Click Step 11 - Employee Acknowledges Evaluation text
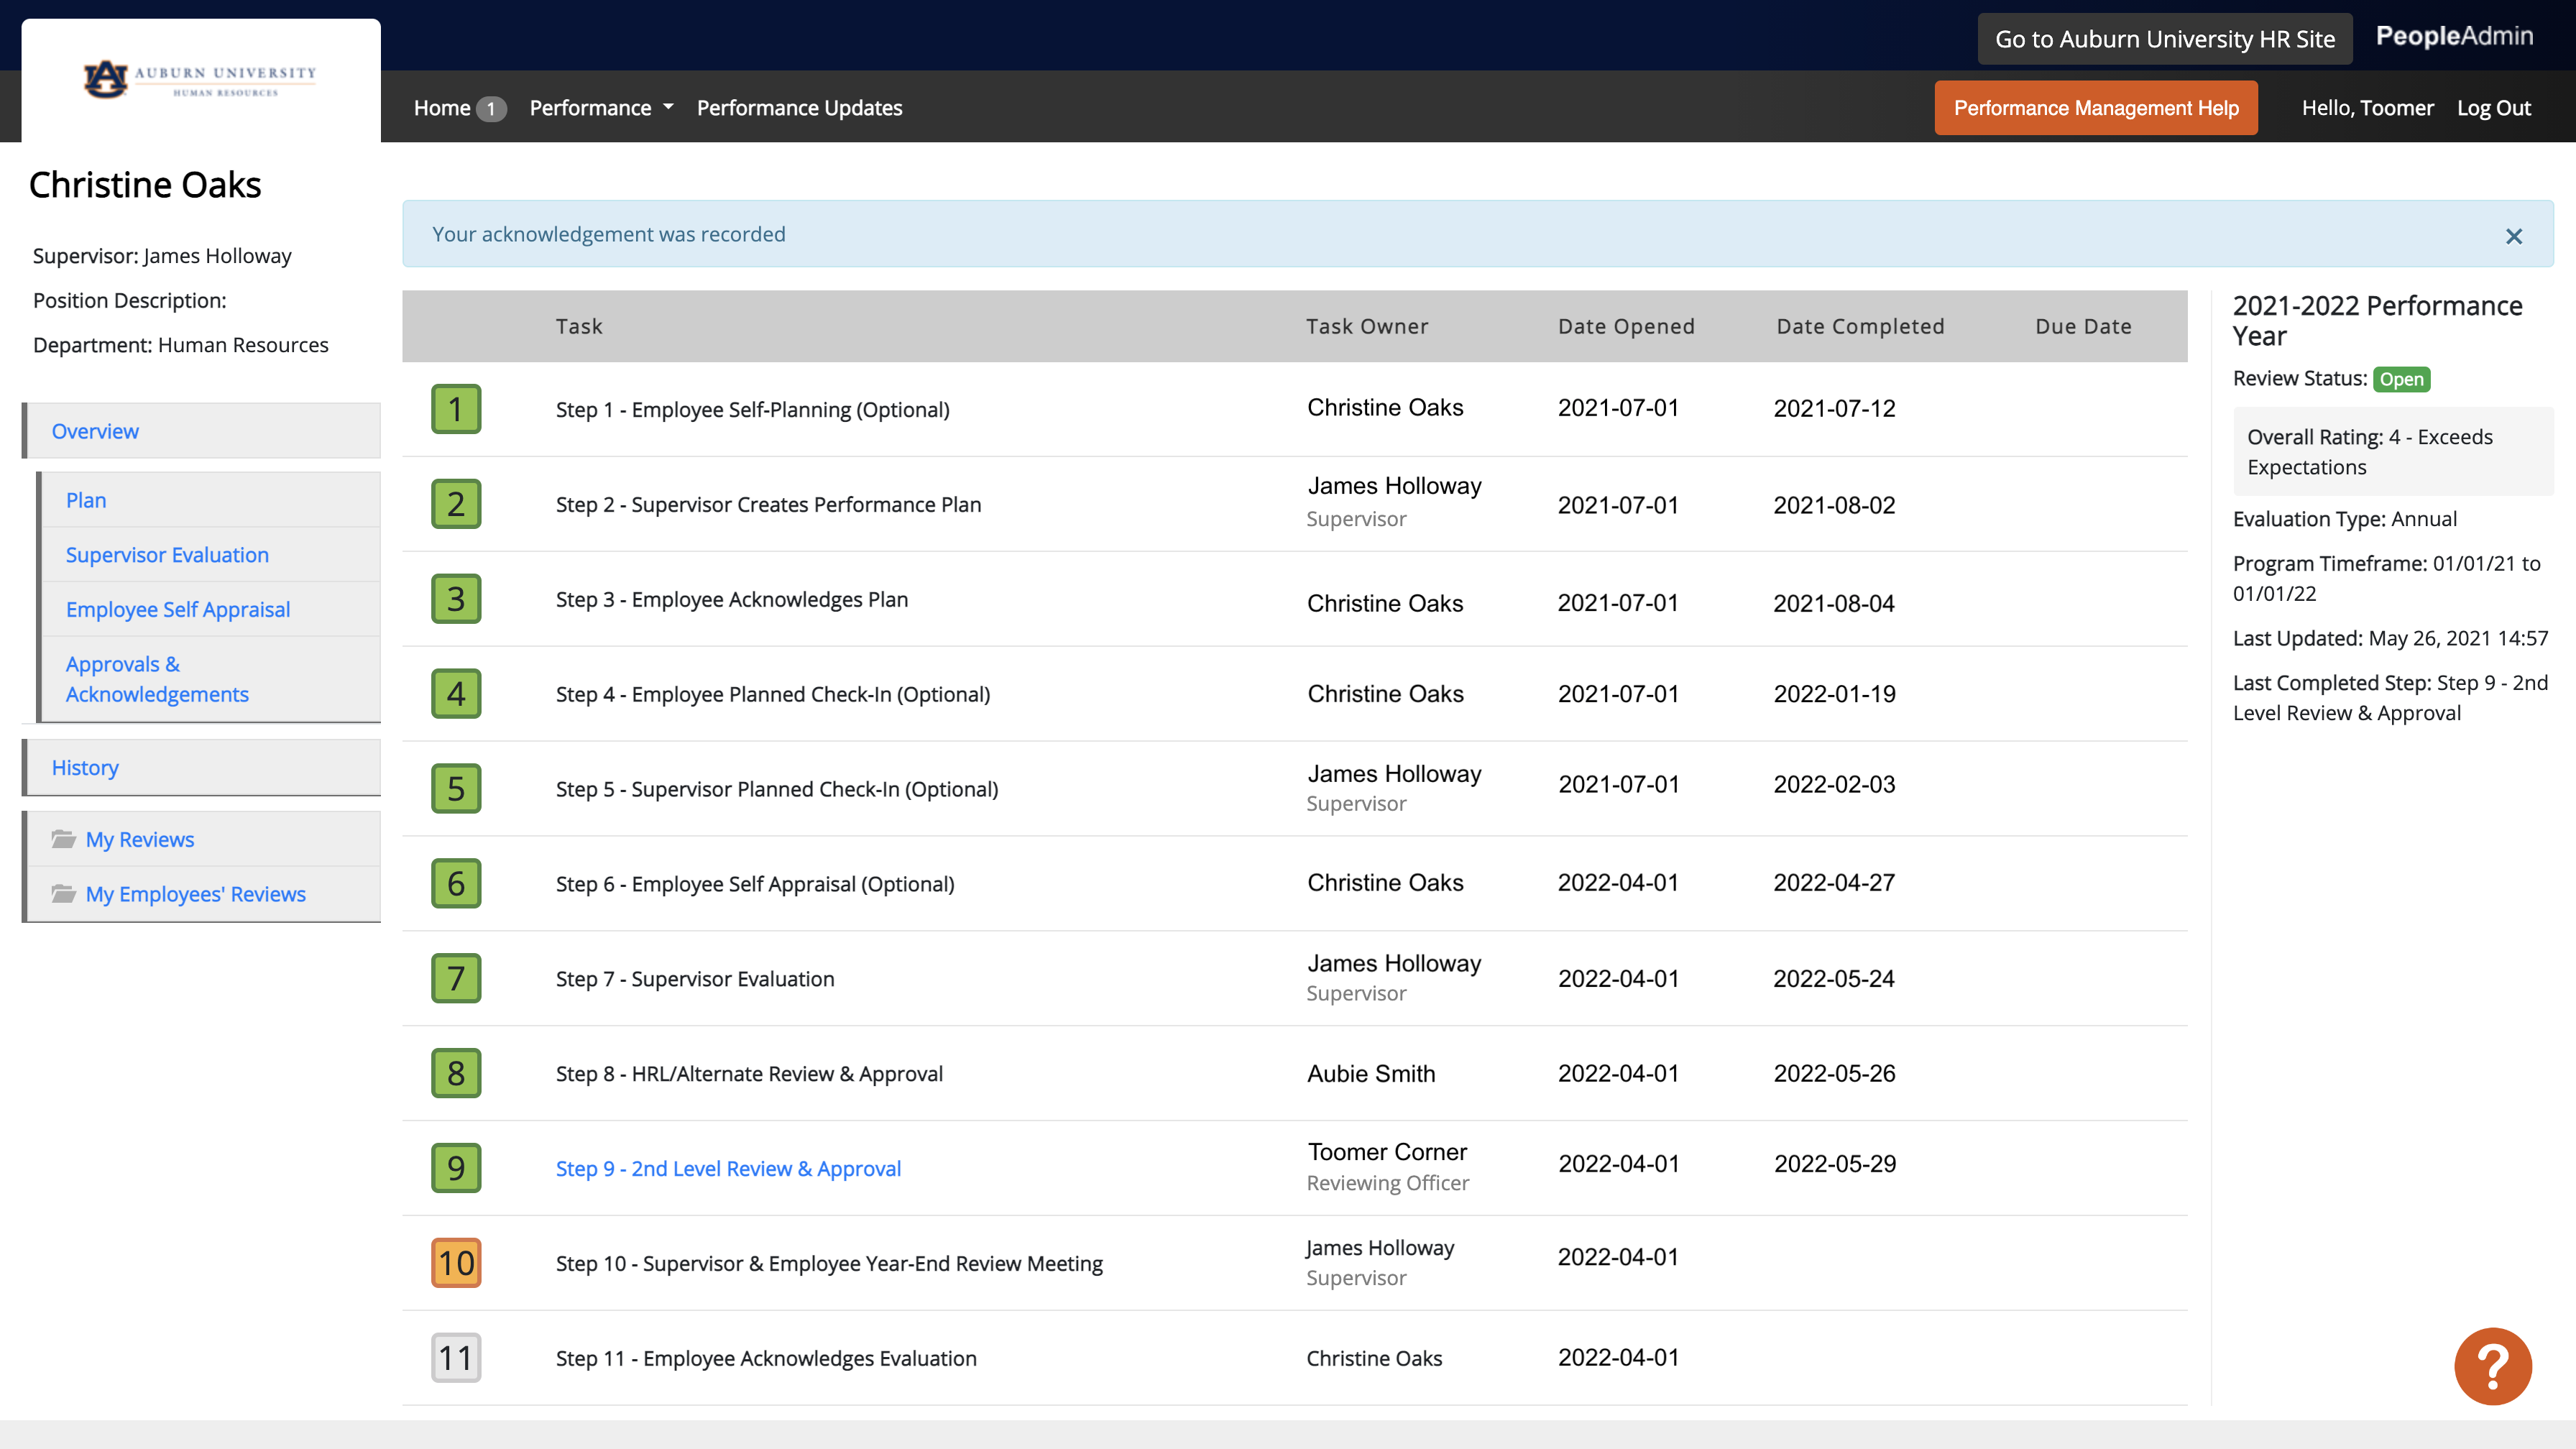 [766, 1358]
